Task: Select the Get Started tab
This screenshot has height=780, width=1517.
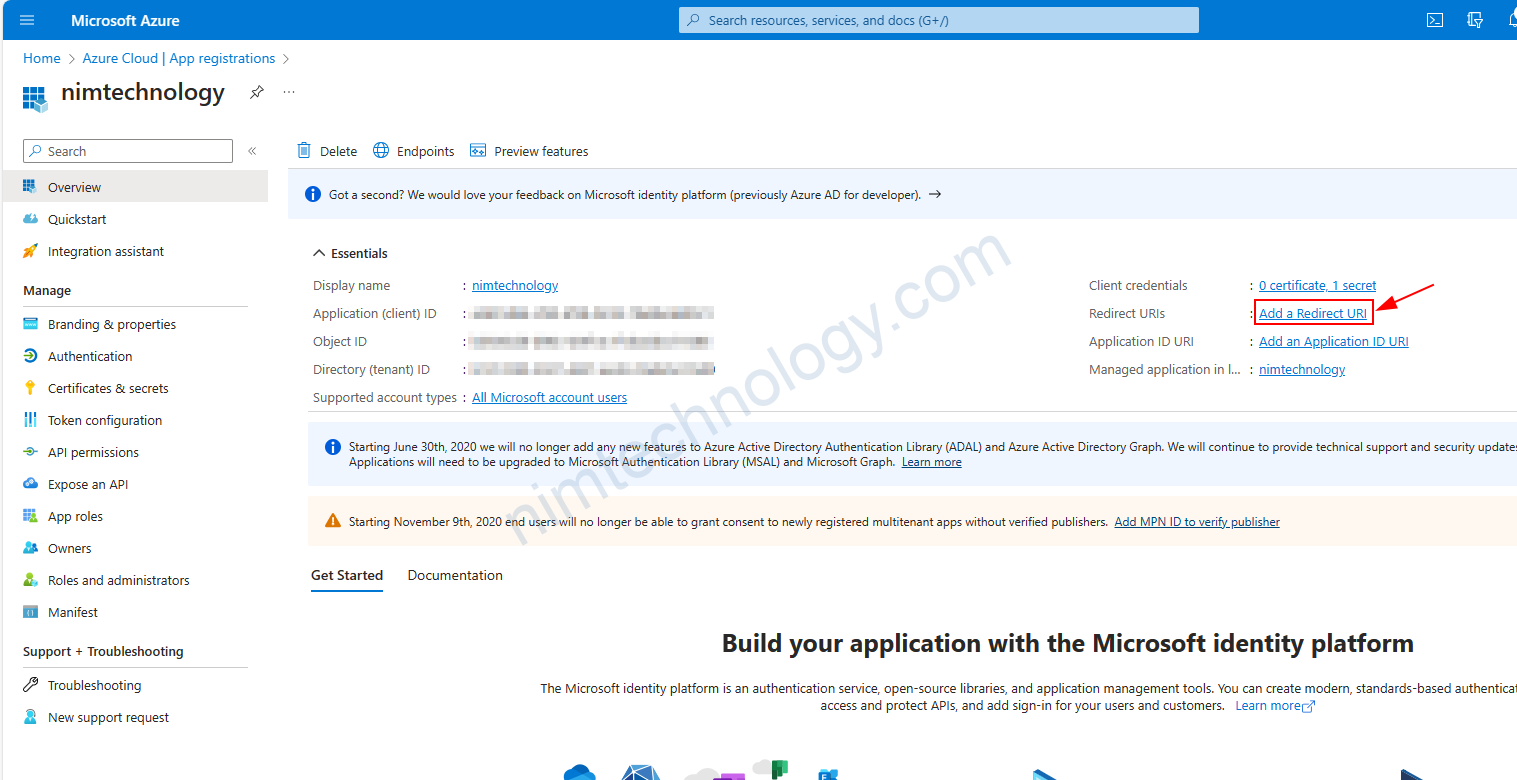Action: 346,575
